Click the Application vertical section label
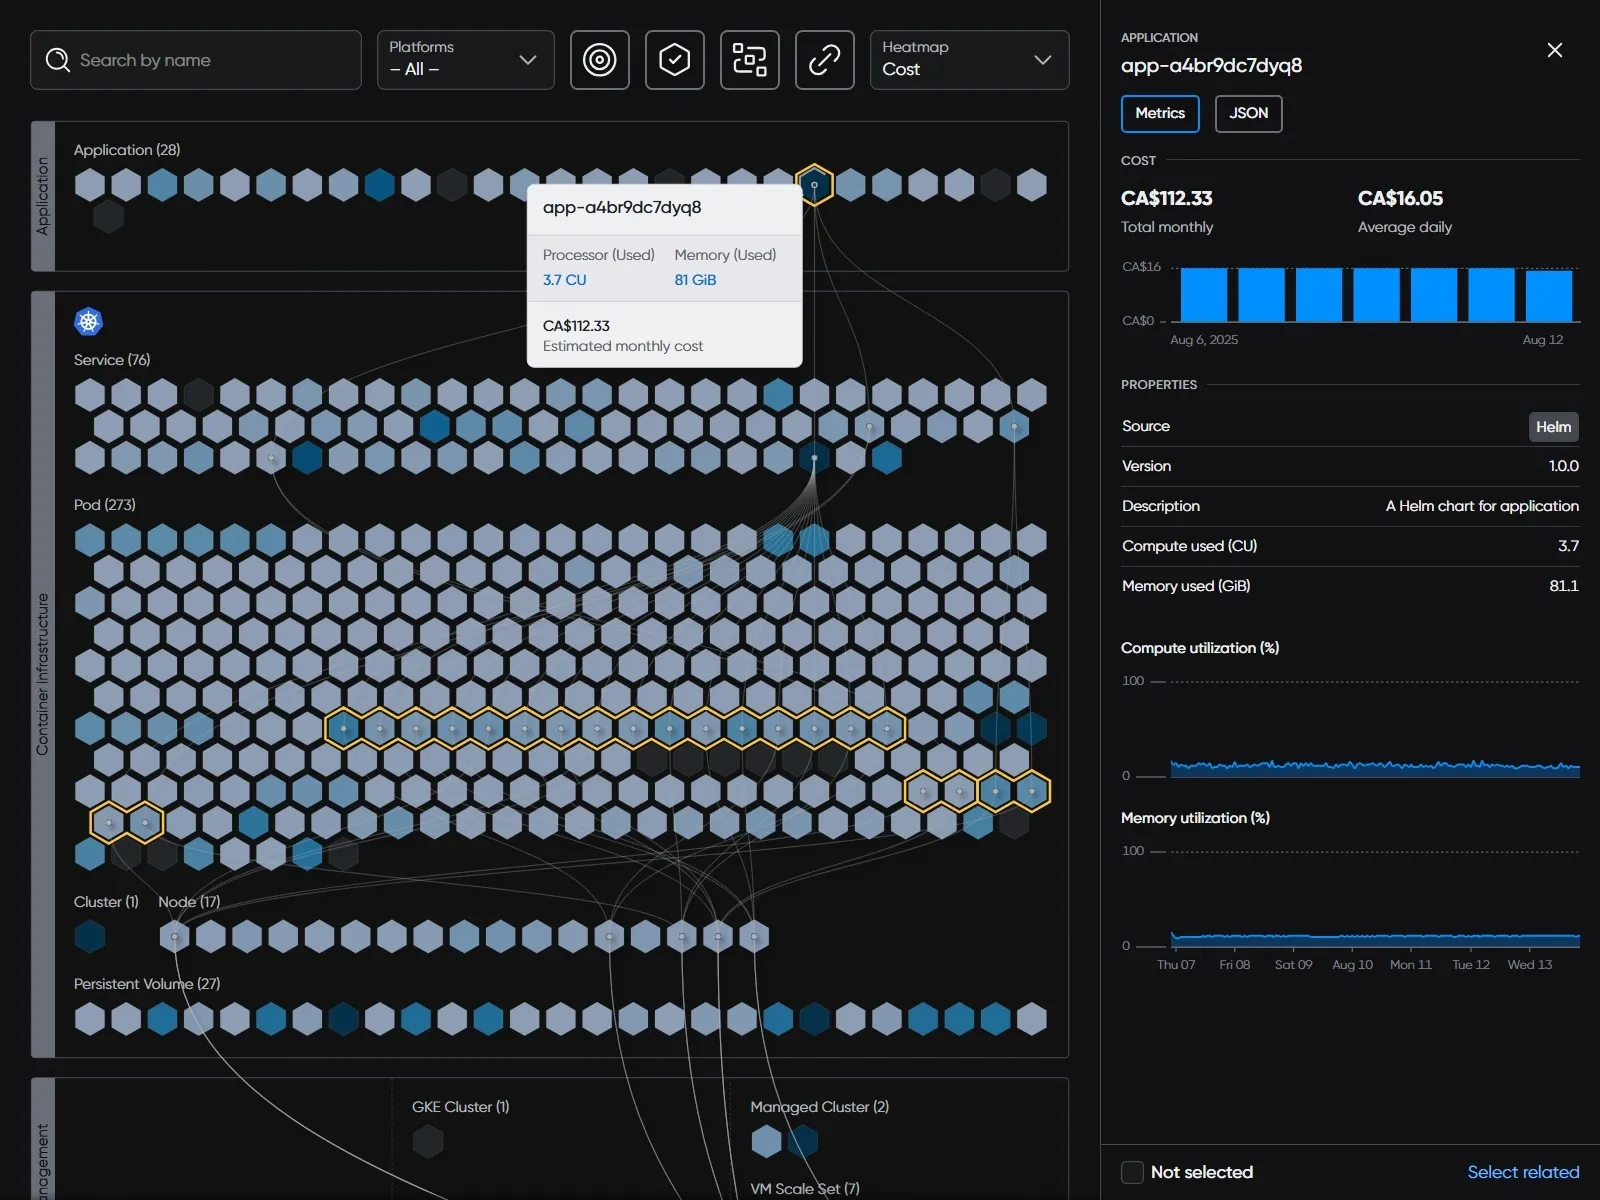 (x=42, y=196)
